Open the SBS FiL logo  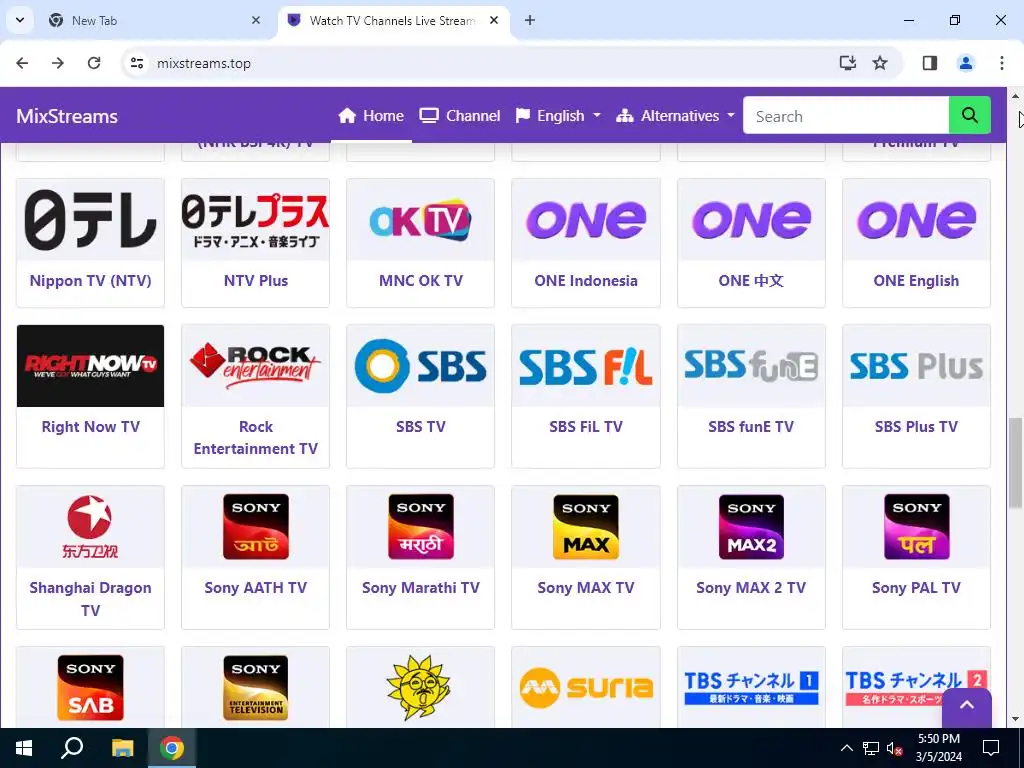pos(586,366)
